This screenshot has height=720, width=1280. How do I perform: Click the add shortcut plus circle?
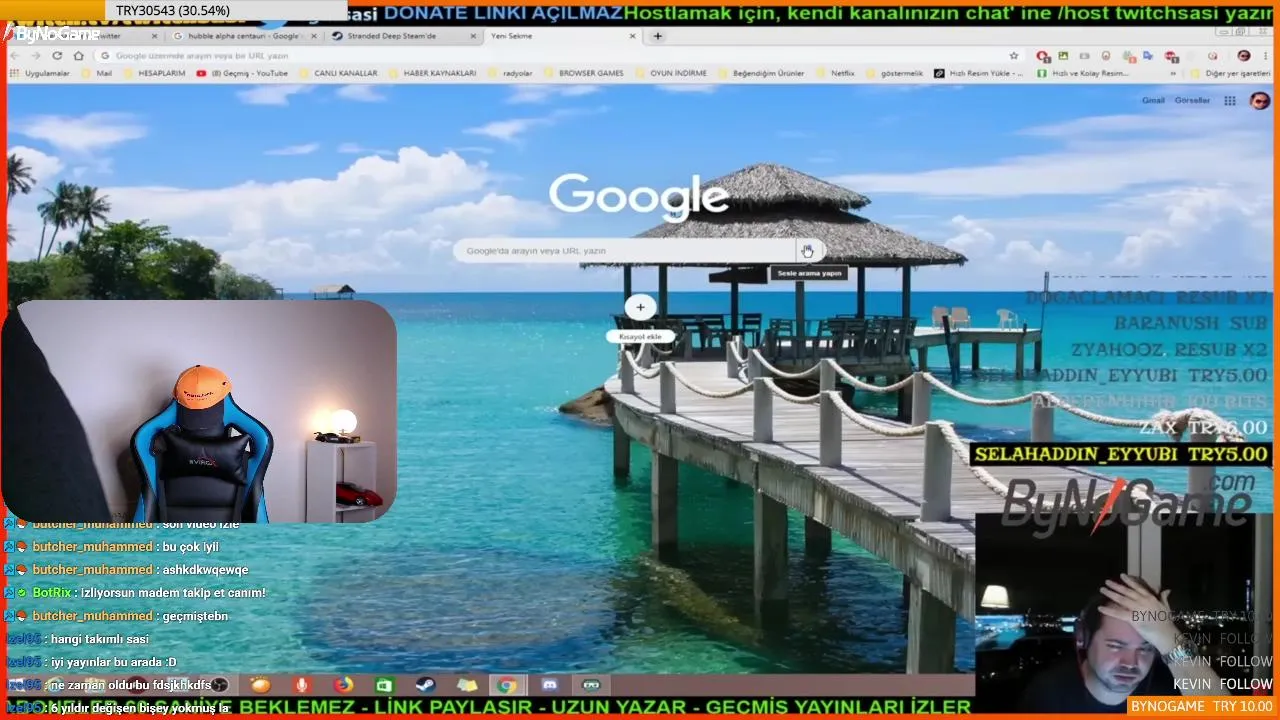tap(640, 307)
